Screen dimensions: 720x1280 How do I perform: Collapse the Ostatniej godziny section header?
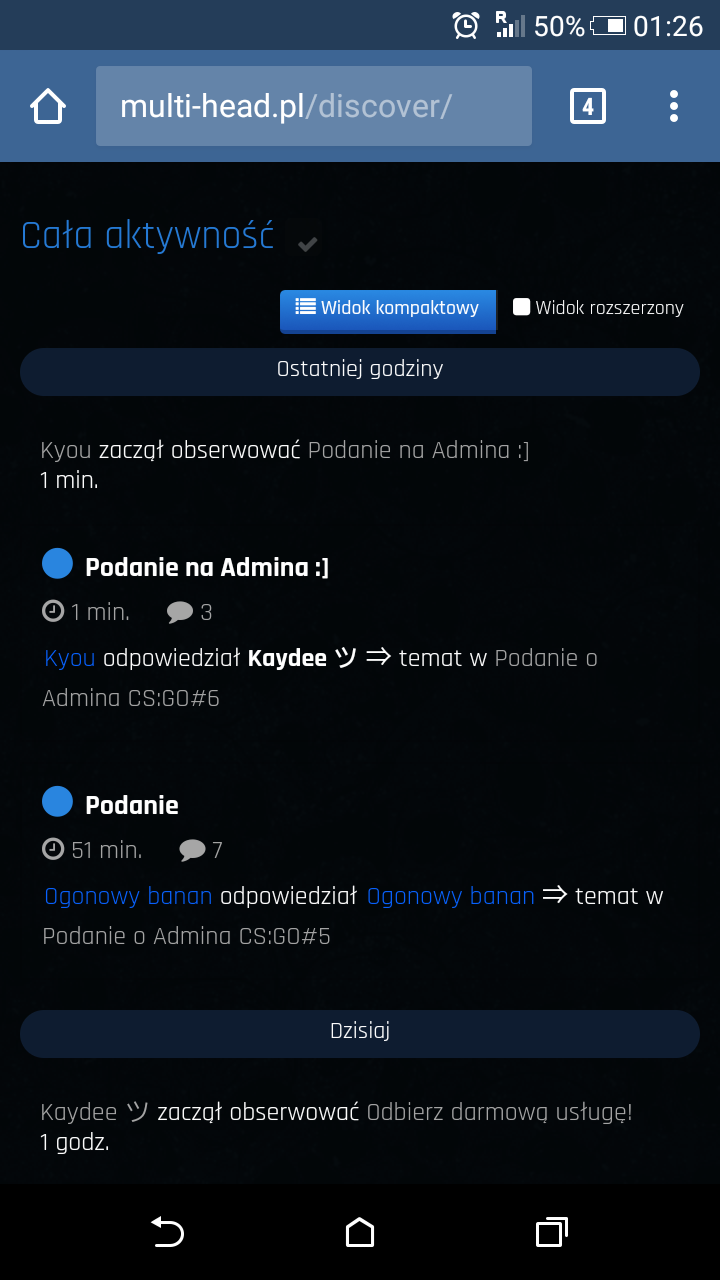click(x=360, y=369)
